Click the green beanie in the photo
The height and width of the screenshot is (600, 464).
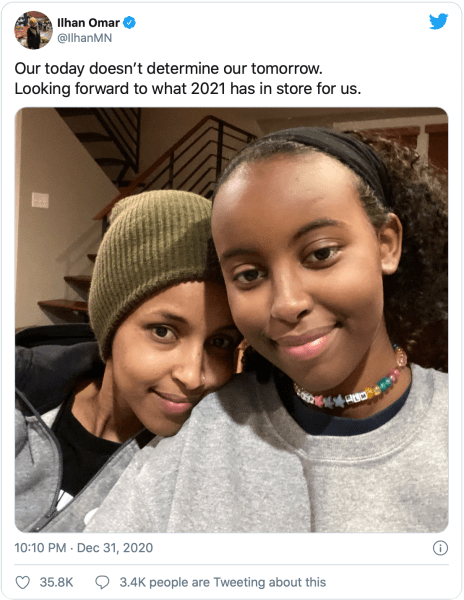click(x=150, y=260)
